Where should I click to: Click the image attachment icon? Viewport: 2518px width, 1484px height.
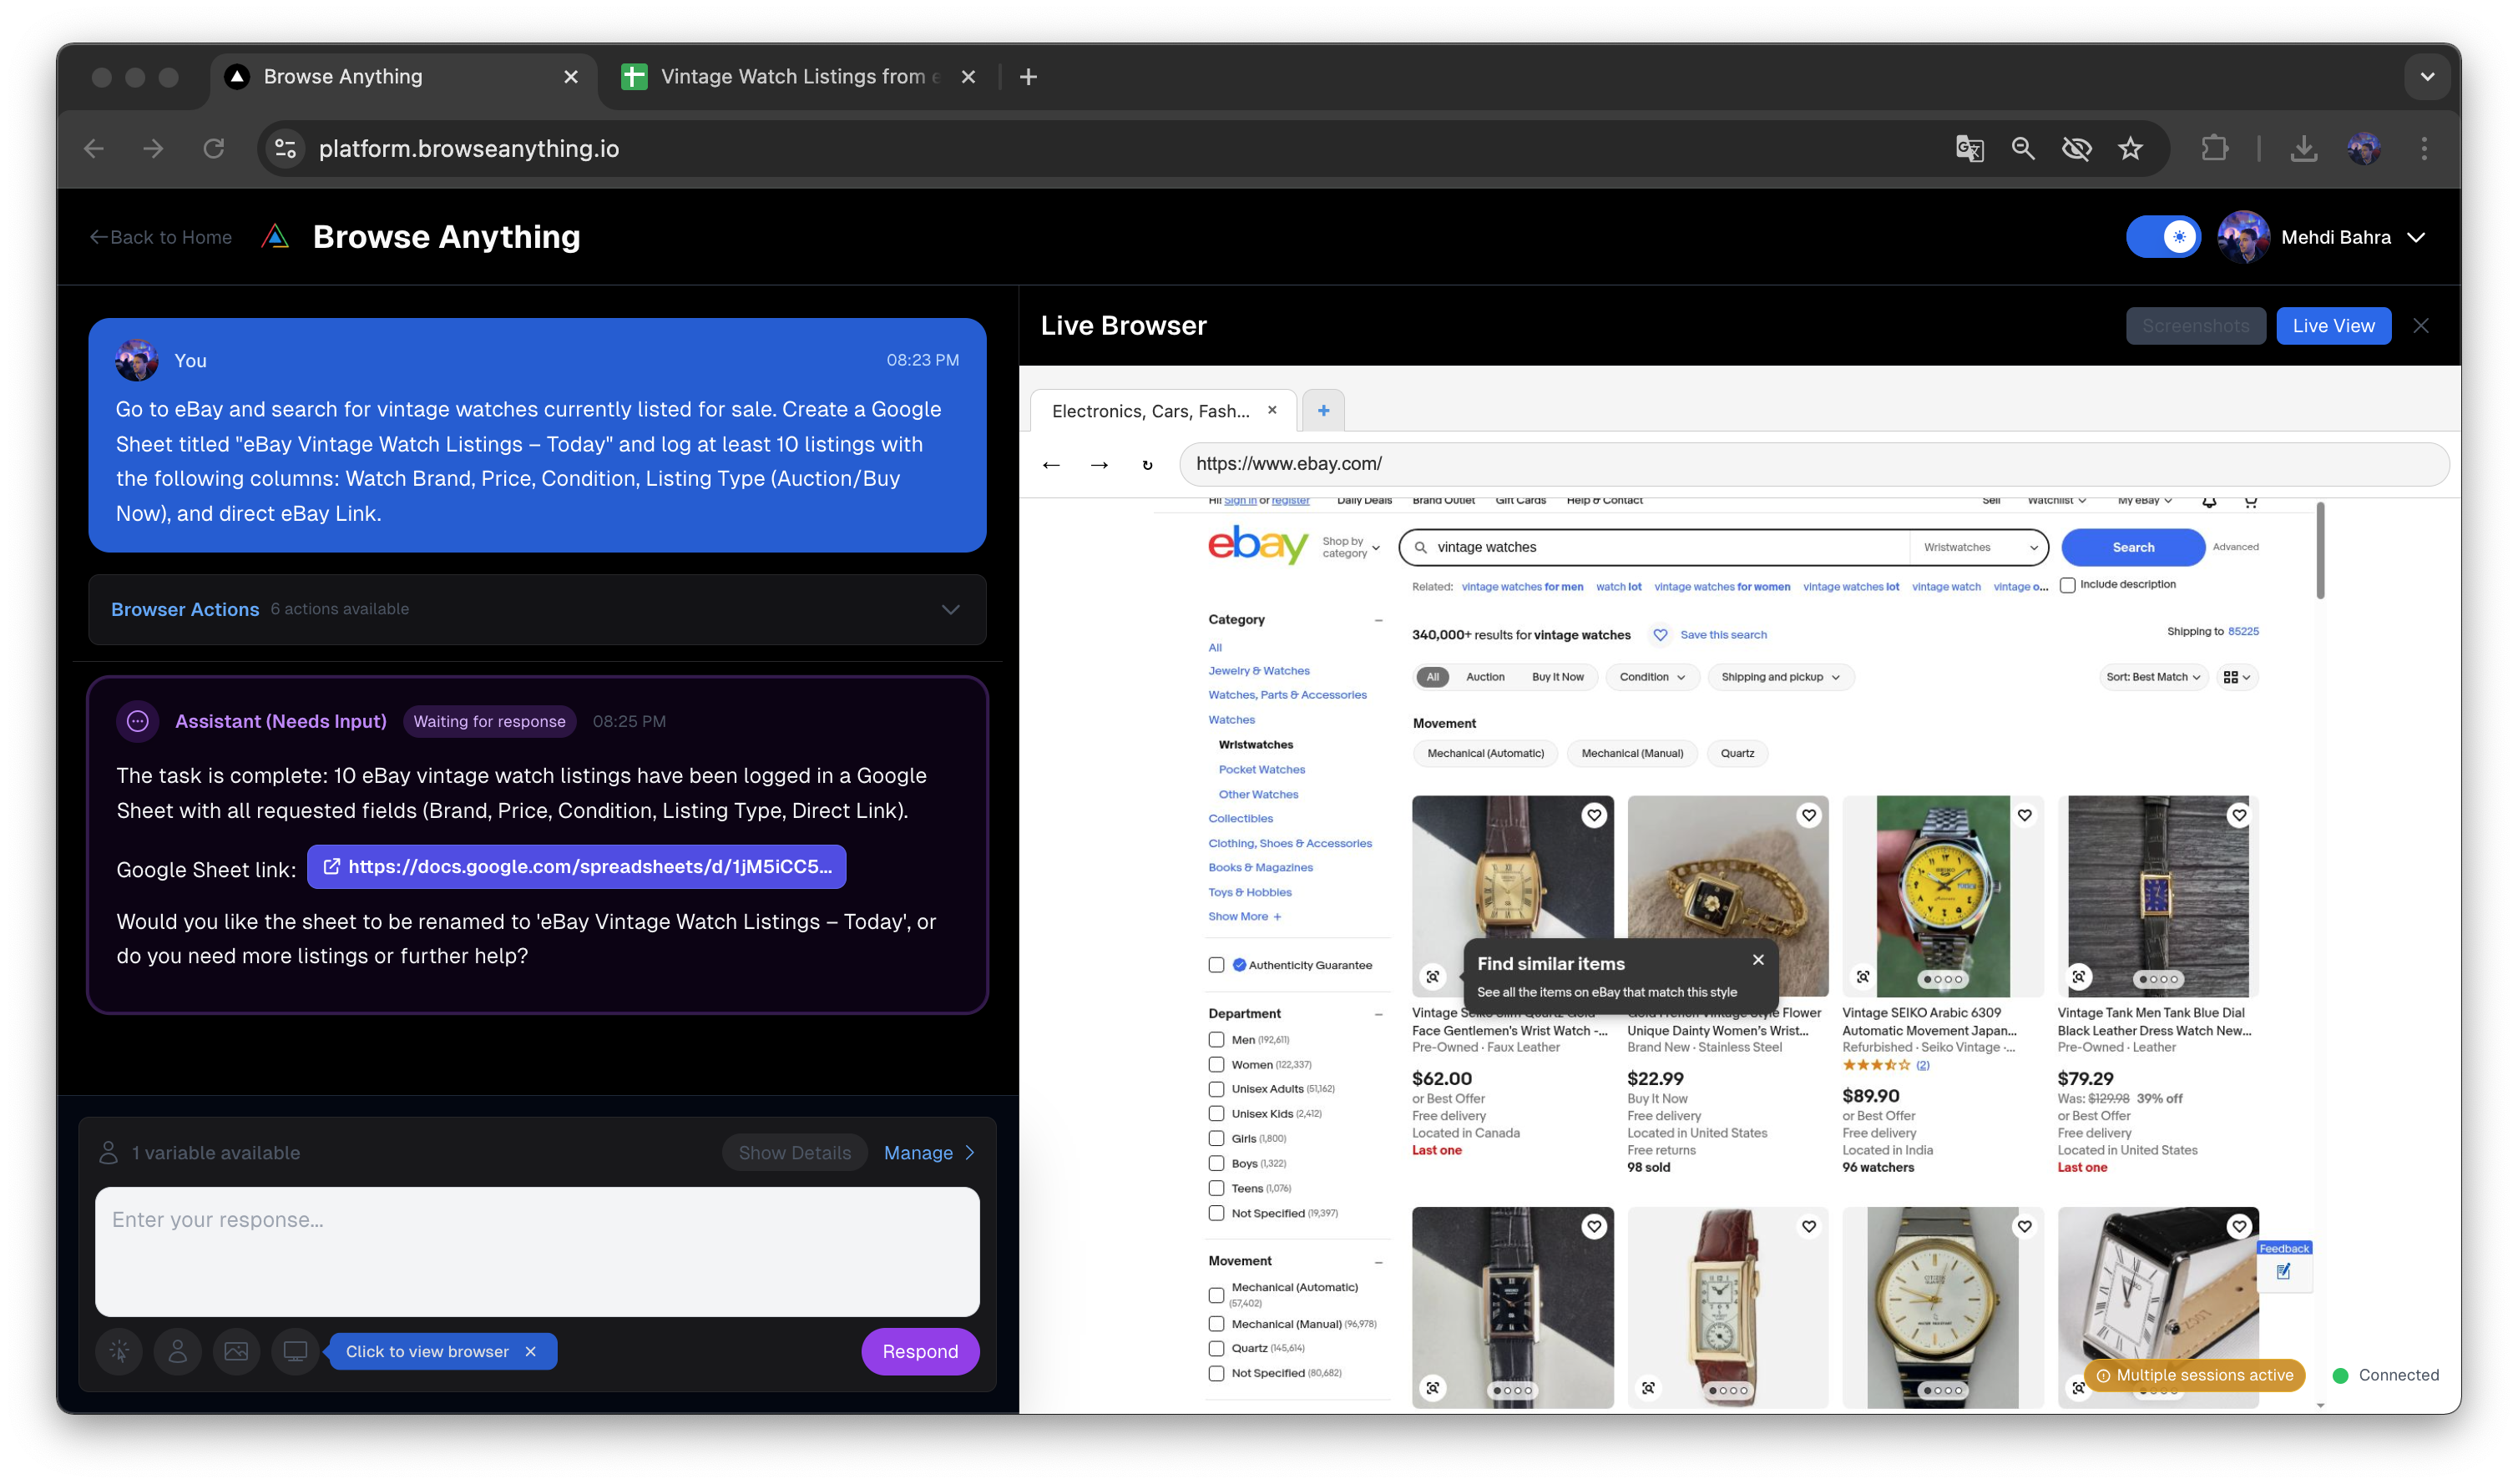click(236, 1352)
